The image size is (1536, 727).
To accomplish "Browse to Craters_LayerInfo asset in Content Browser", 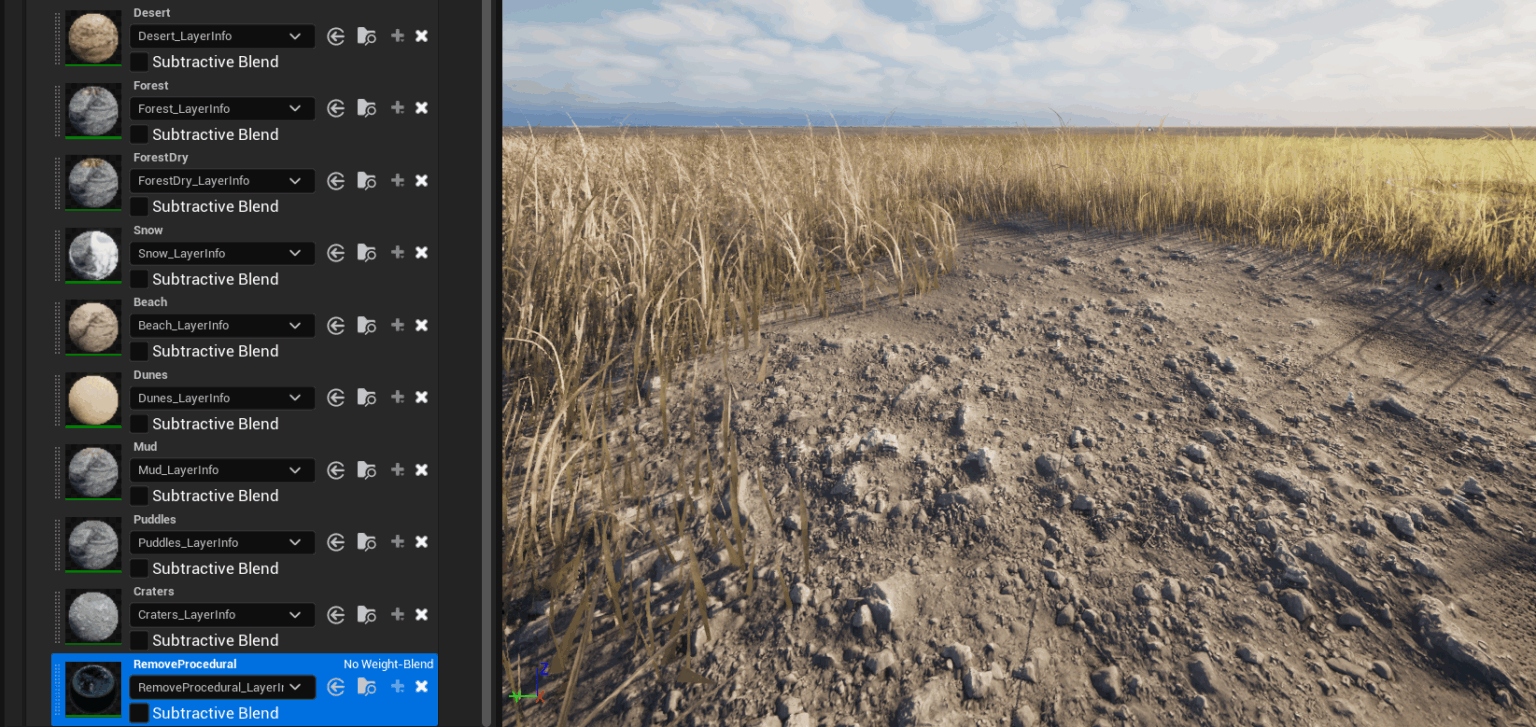I will pyautogui.click(x=366, y=614).
